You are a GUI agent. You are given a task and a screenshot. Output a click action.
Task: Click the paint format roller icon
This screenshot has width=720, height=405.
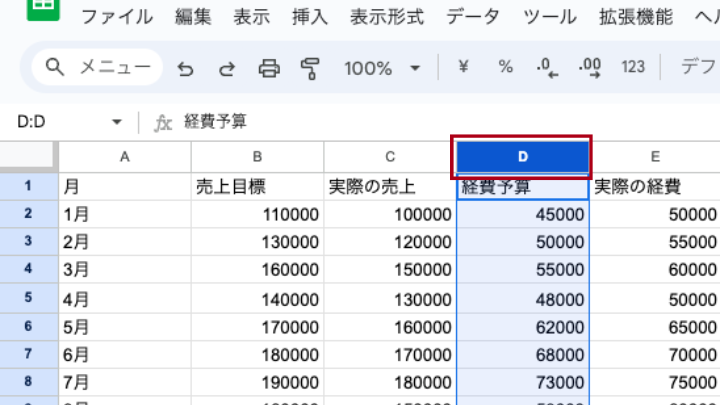310,68
